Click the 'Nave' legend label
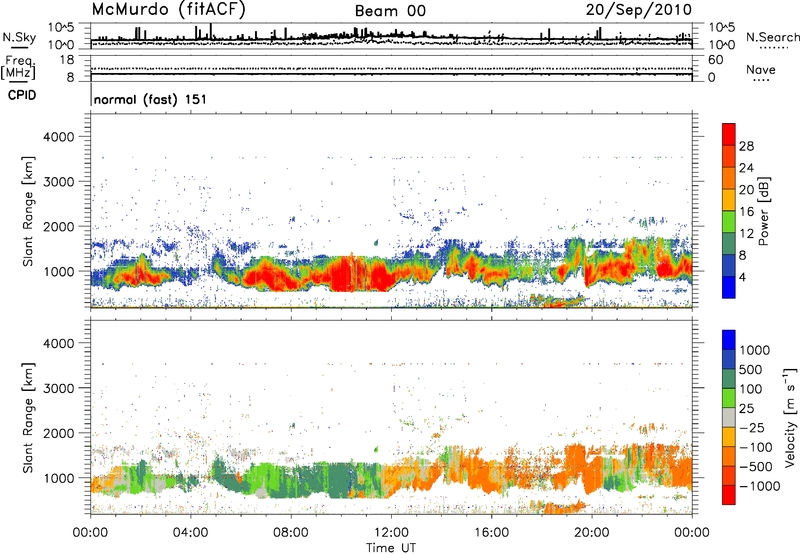Screen dimensions: 800x554 (761, 69)
